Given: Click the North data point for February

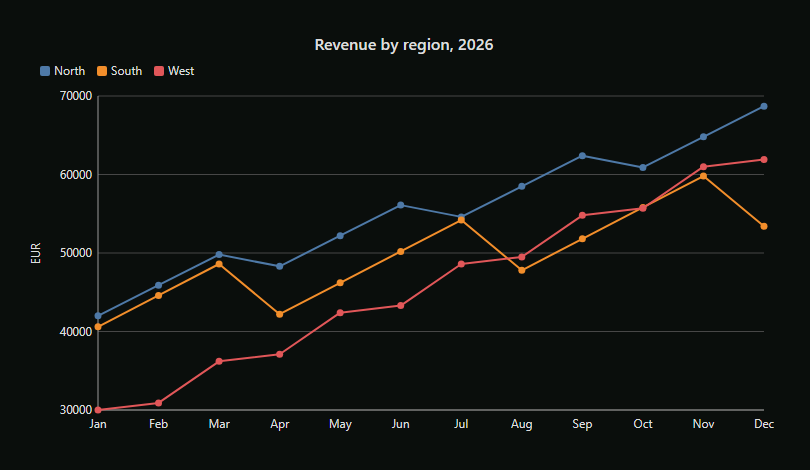Looking at the screenshot, I should (x=159, y=285).
